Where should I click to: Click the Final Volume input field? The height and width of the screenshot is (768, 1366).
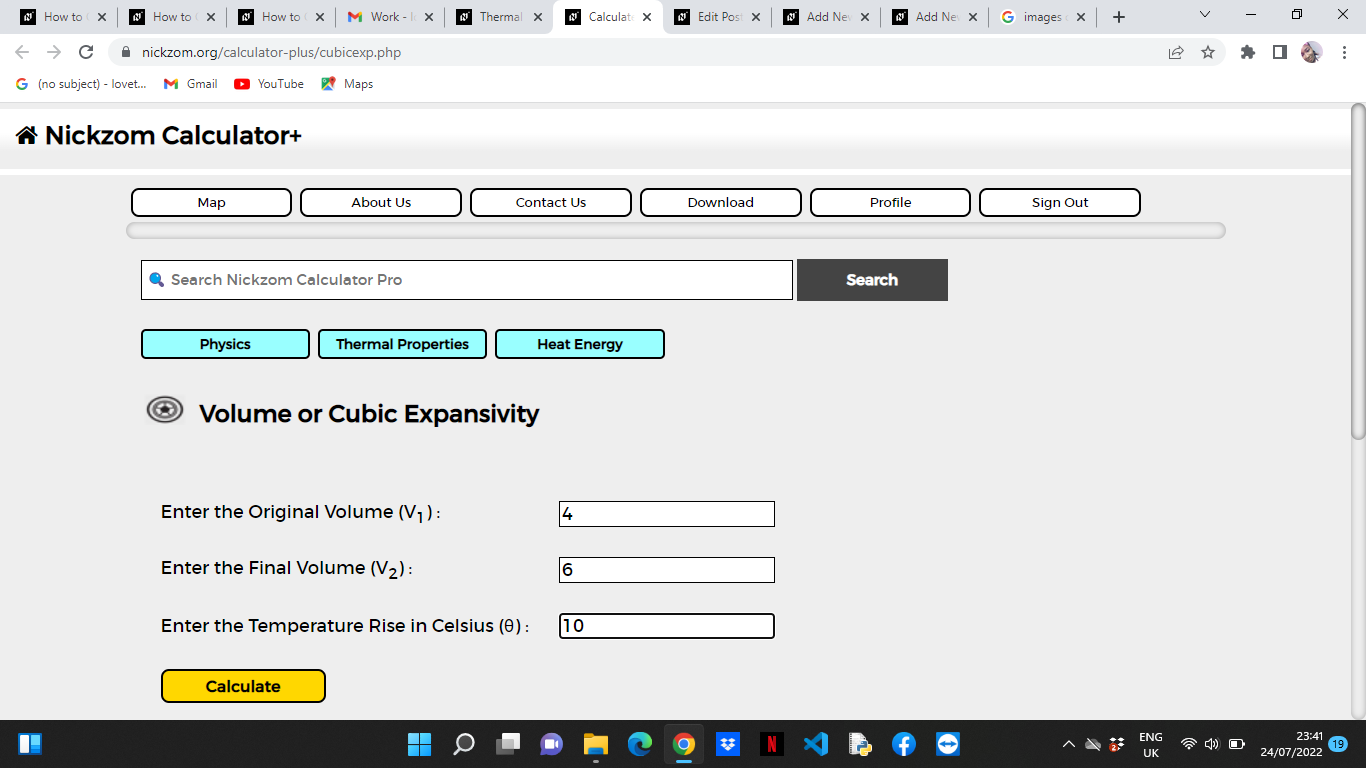coord(667,570)
